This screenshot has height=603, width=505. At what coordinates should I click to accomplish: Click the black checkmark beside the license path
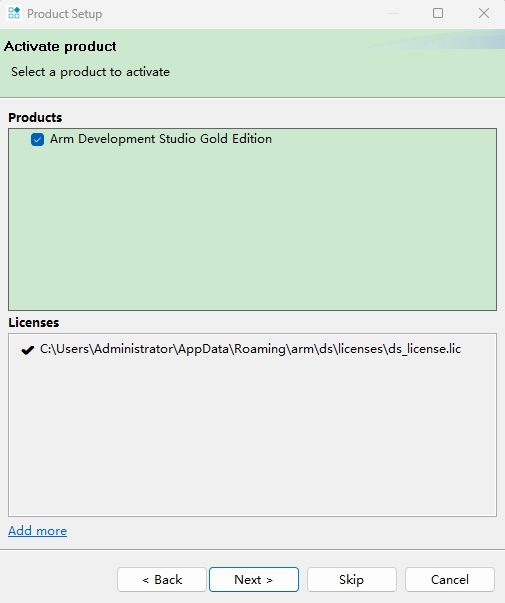pyautogui.click(x=28, y=350)
